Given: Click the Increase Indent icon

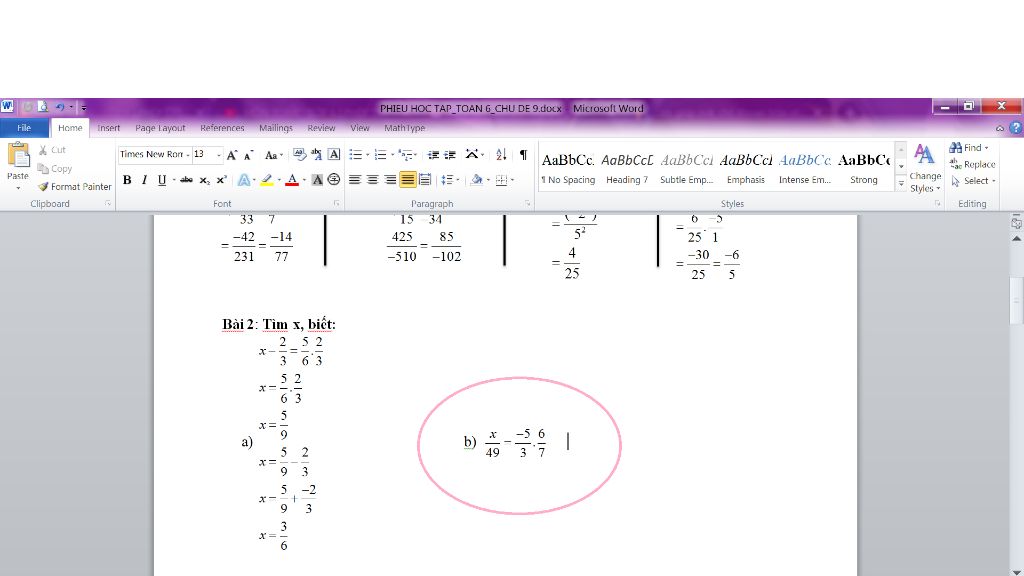Looking at the screenshot, I should point(450,155).
